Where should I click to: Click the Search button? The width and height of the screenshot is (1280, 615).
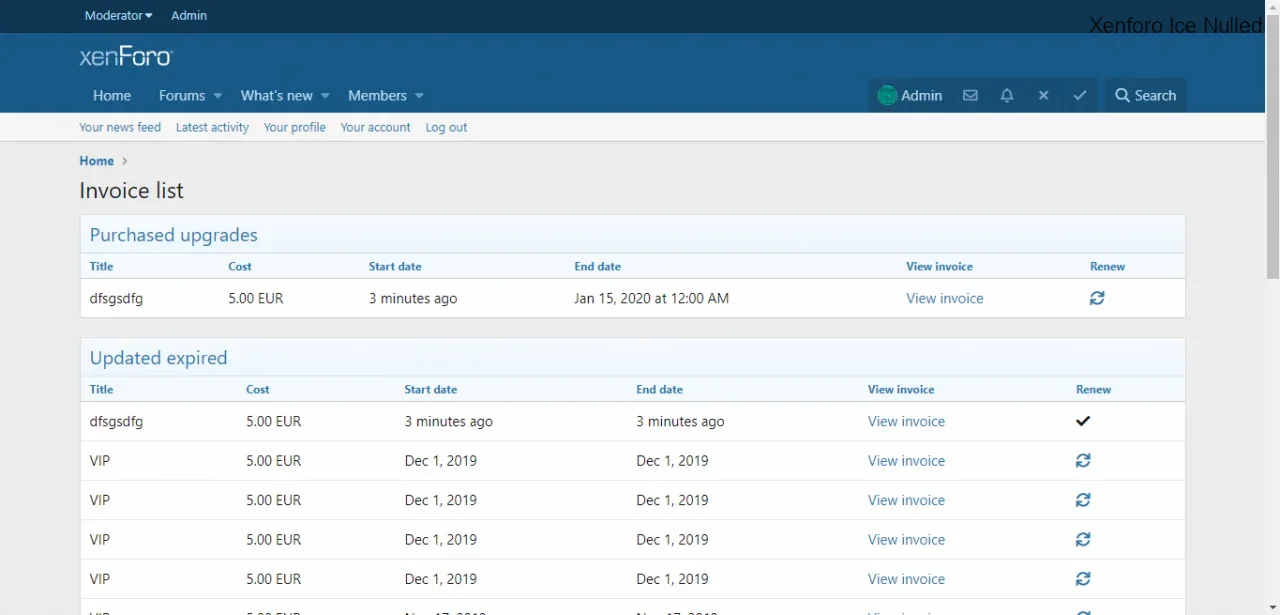coord(1145,96)
